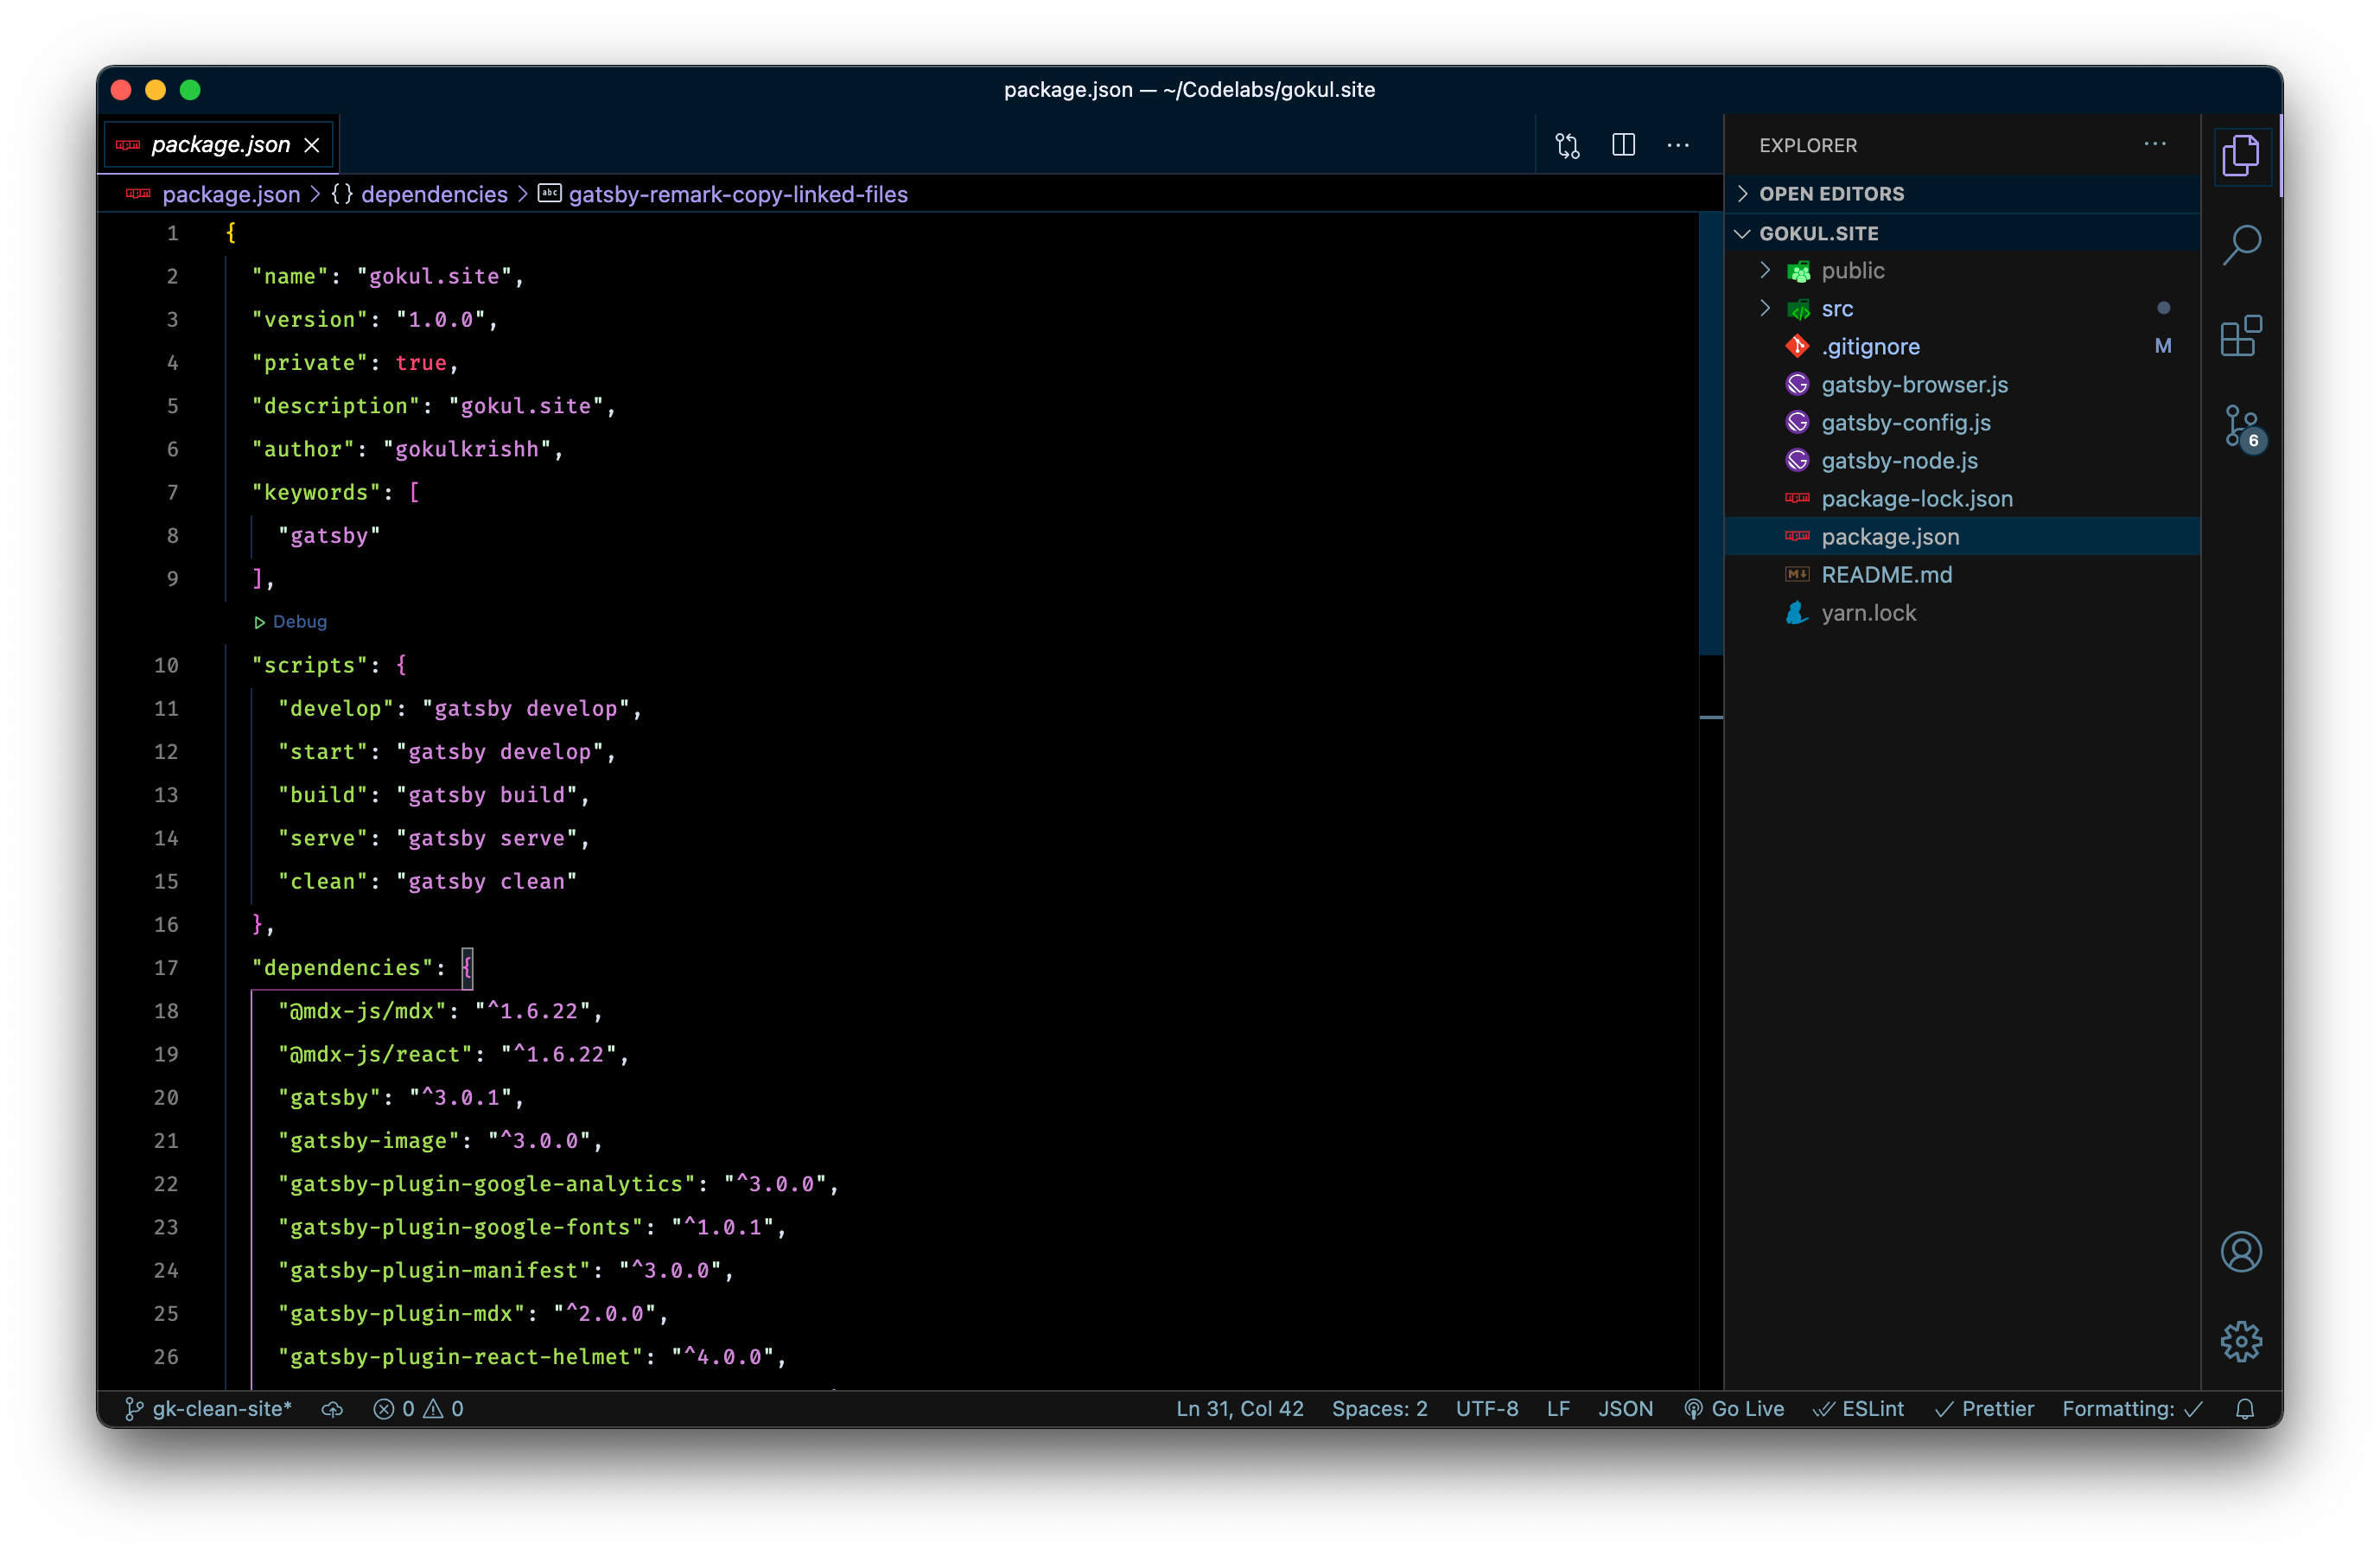
Task: Click the Split Editor icon in toolbar
Action: point(1623,144)
